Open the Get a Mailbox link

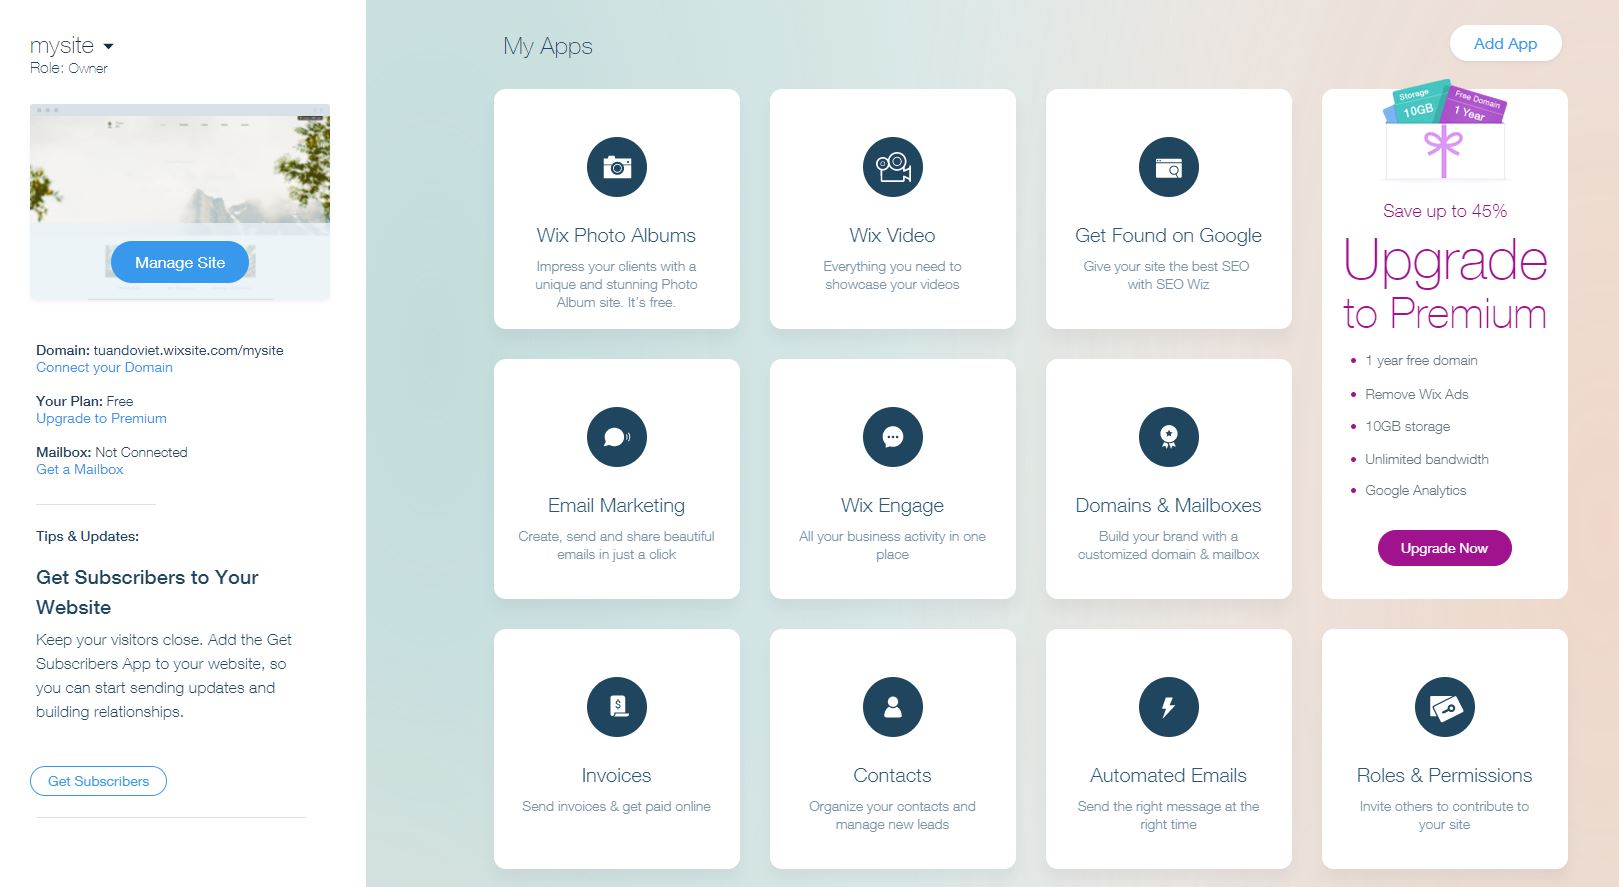pyautogui.click(x=80, y=469)
